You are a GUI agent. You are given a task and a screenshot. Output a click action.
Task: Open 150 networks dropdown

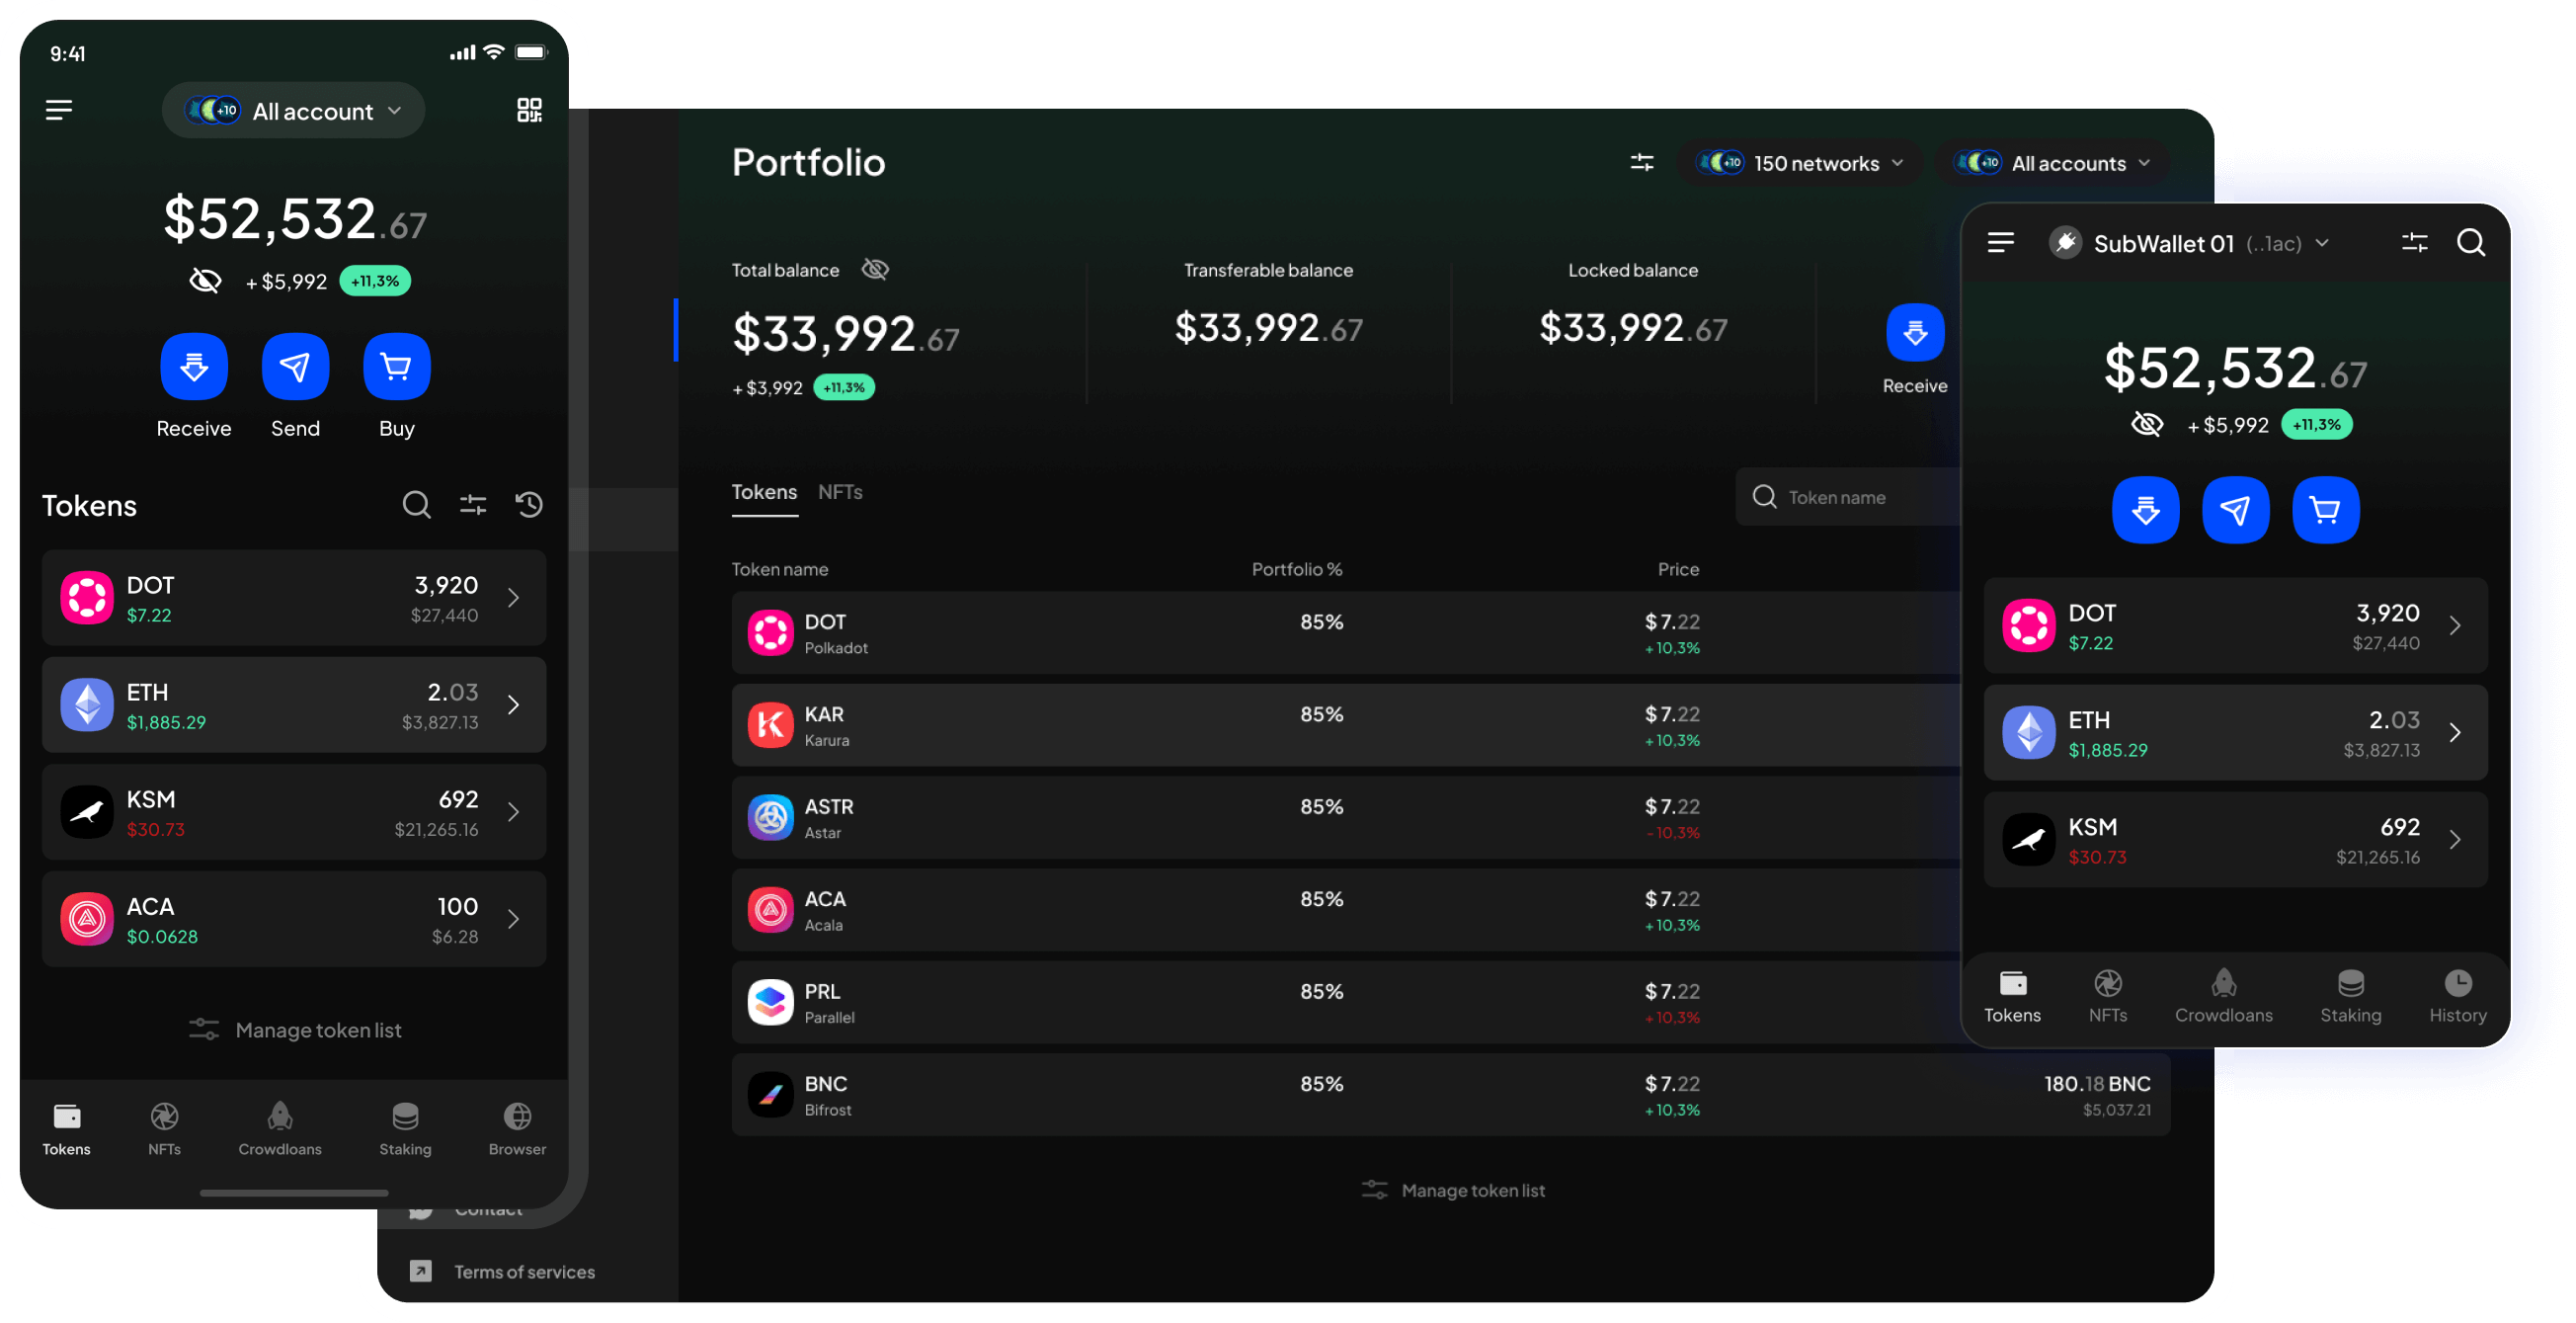1801,163
